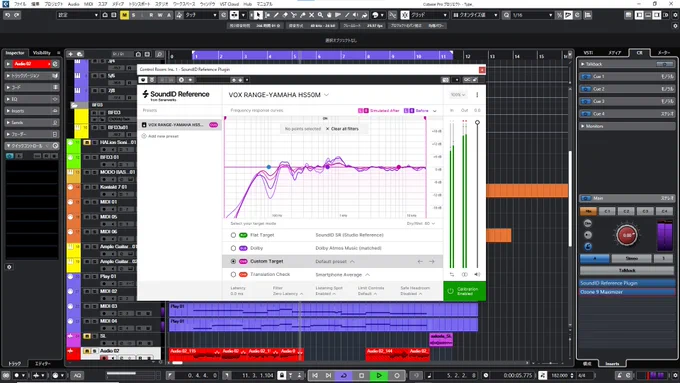This screenshot has width=680, height=383.
Task: Open the SoundID three-dot options menu
Action: [x=477, y=95]
